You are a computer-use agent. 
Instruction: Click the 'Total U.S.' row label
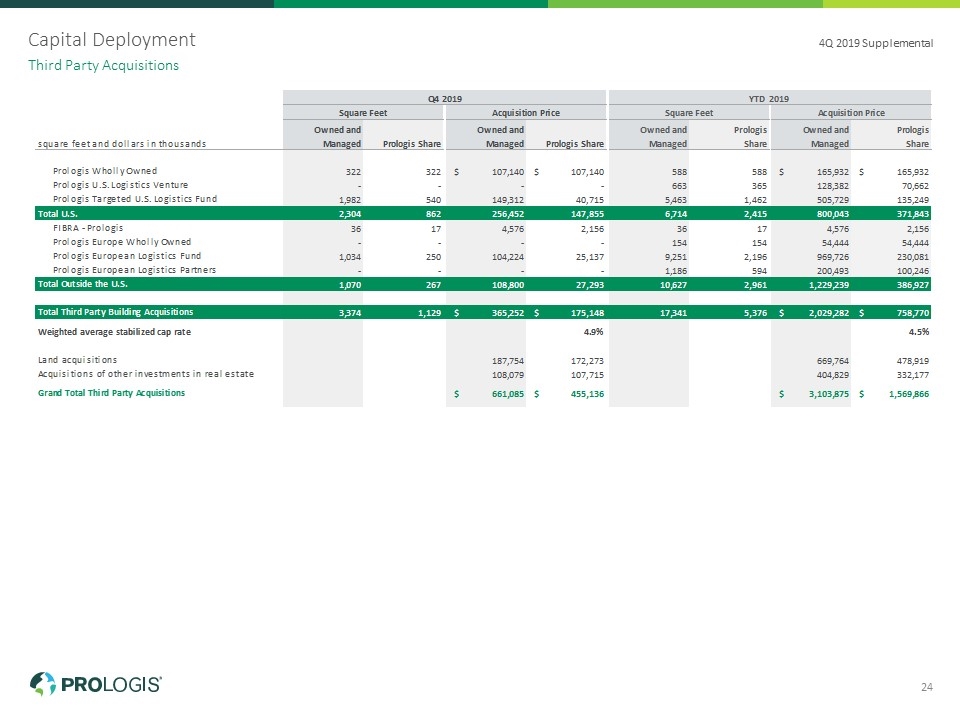[58, 214]
